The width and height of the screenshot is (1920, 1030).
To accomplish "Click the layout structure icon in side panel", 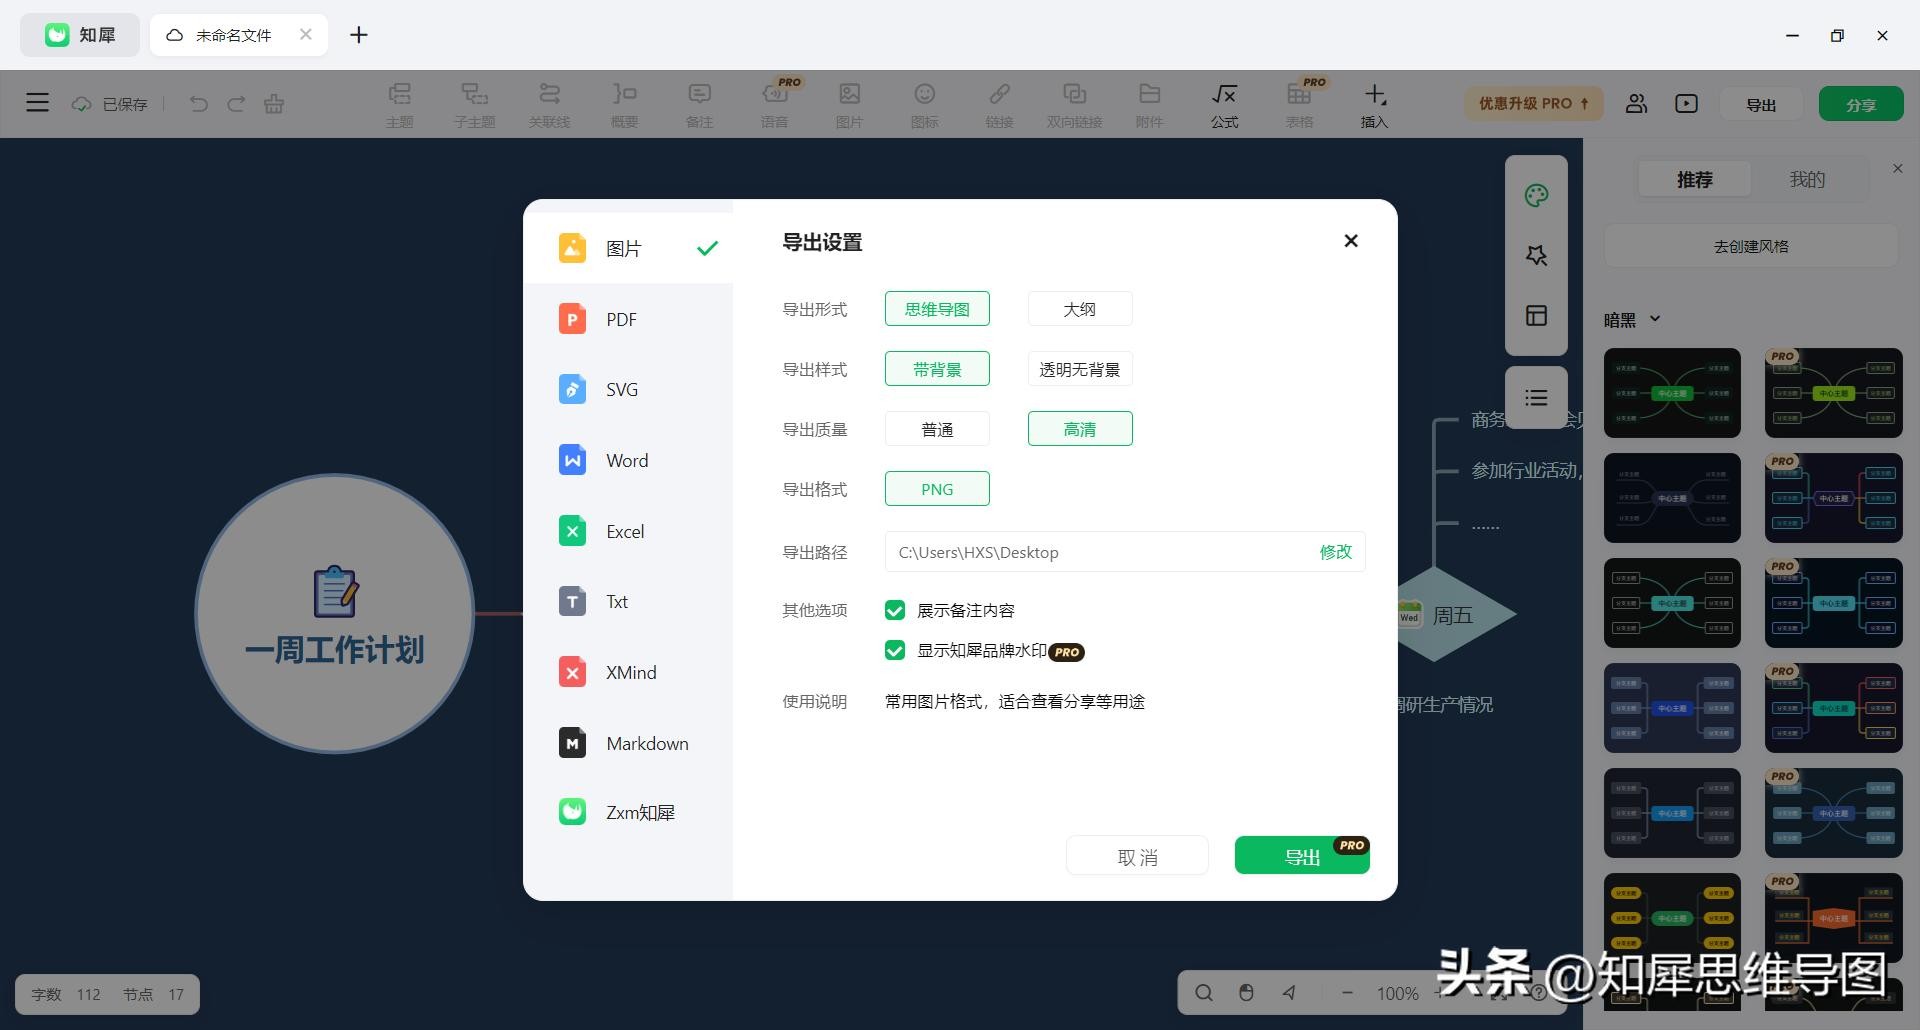I will point(1536,316).
